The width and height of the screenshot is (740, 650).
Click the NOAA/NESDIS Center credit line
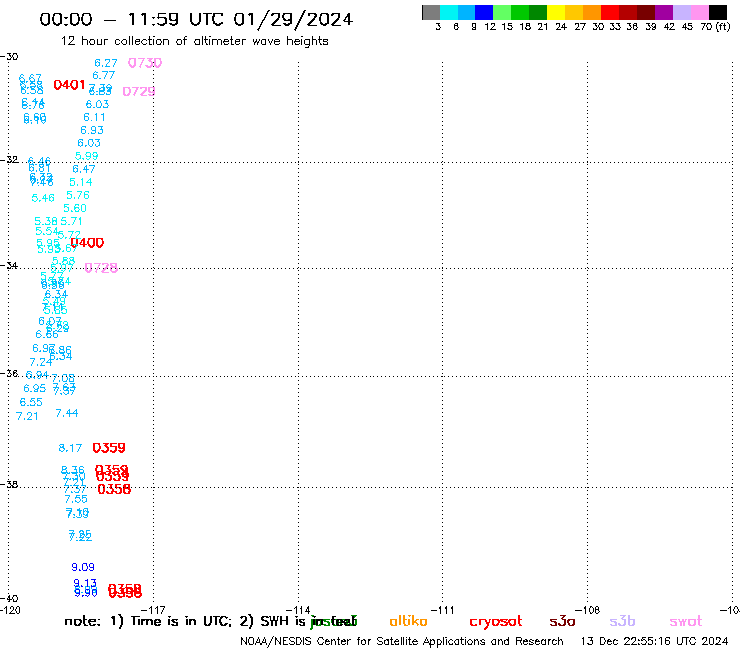click(402, 642)
